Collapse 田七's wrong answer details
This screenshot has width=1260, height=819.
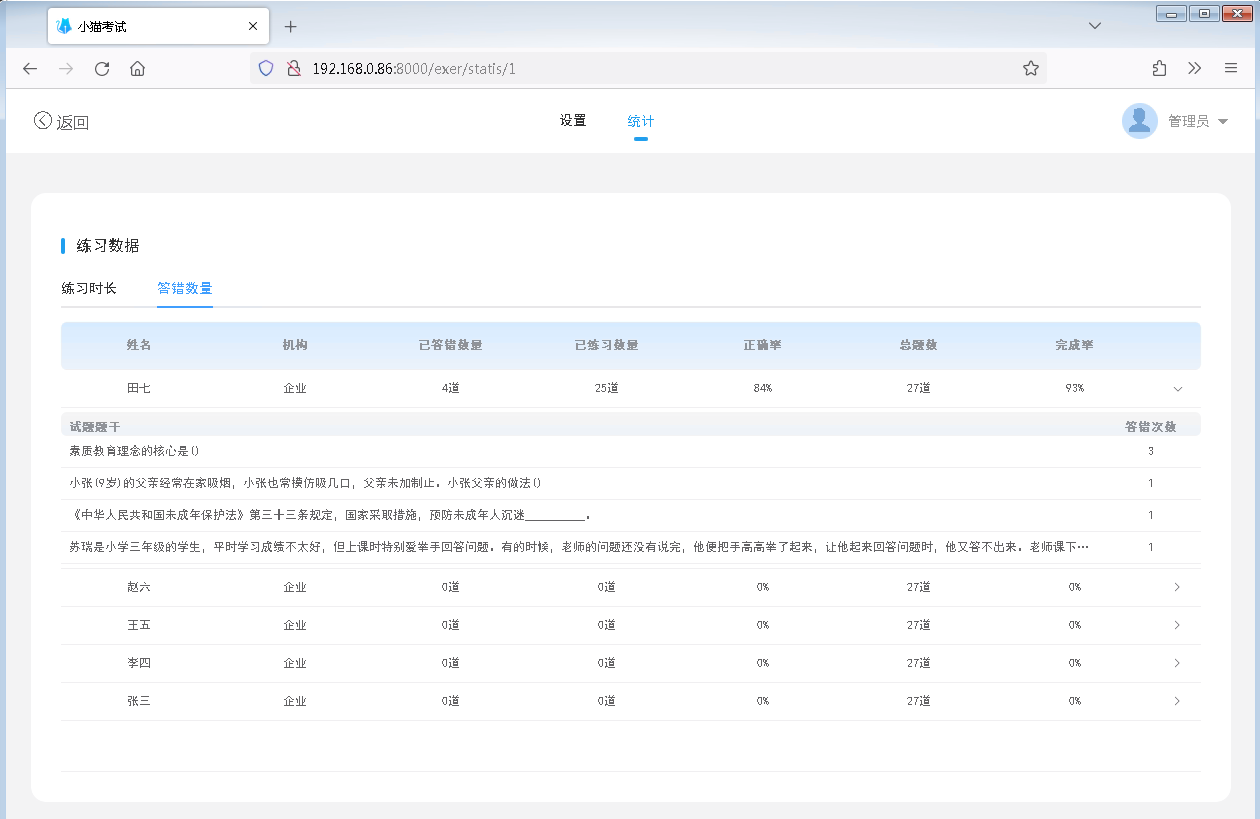pos(1178,388)
